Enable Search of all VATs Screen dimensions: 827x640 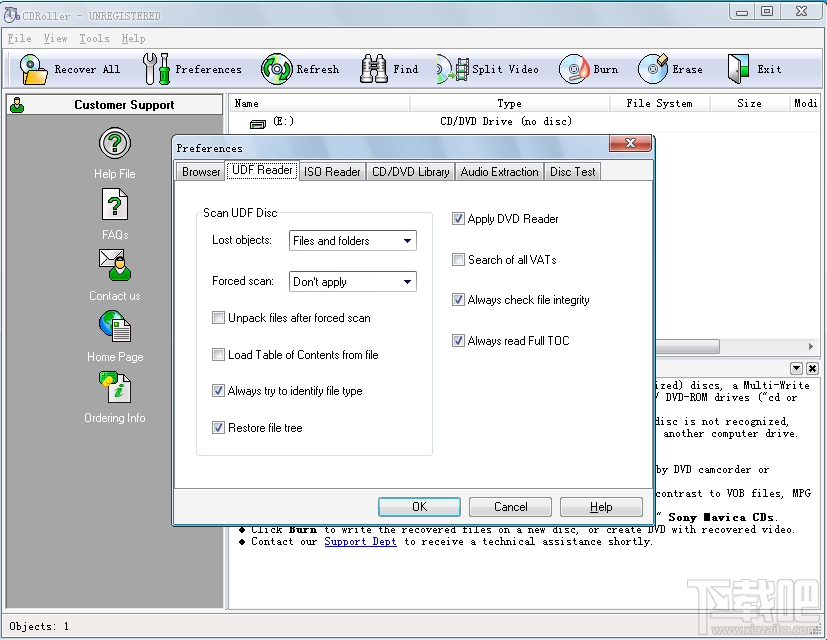[458, 260]
